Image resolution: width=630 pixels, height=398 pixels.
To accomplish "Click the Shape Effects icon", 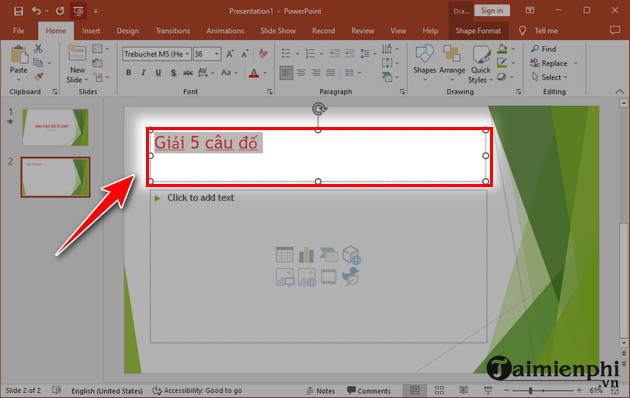I will (501, 77).
